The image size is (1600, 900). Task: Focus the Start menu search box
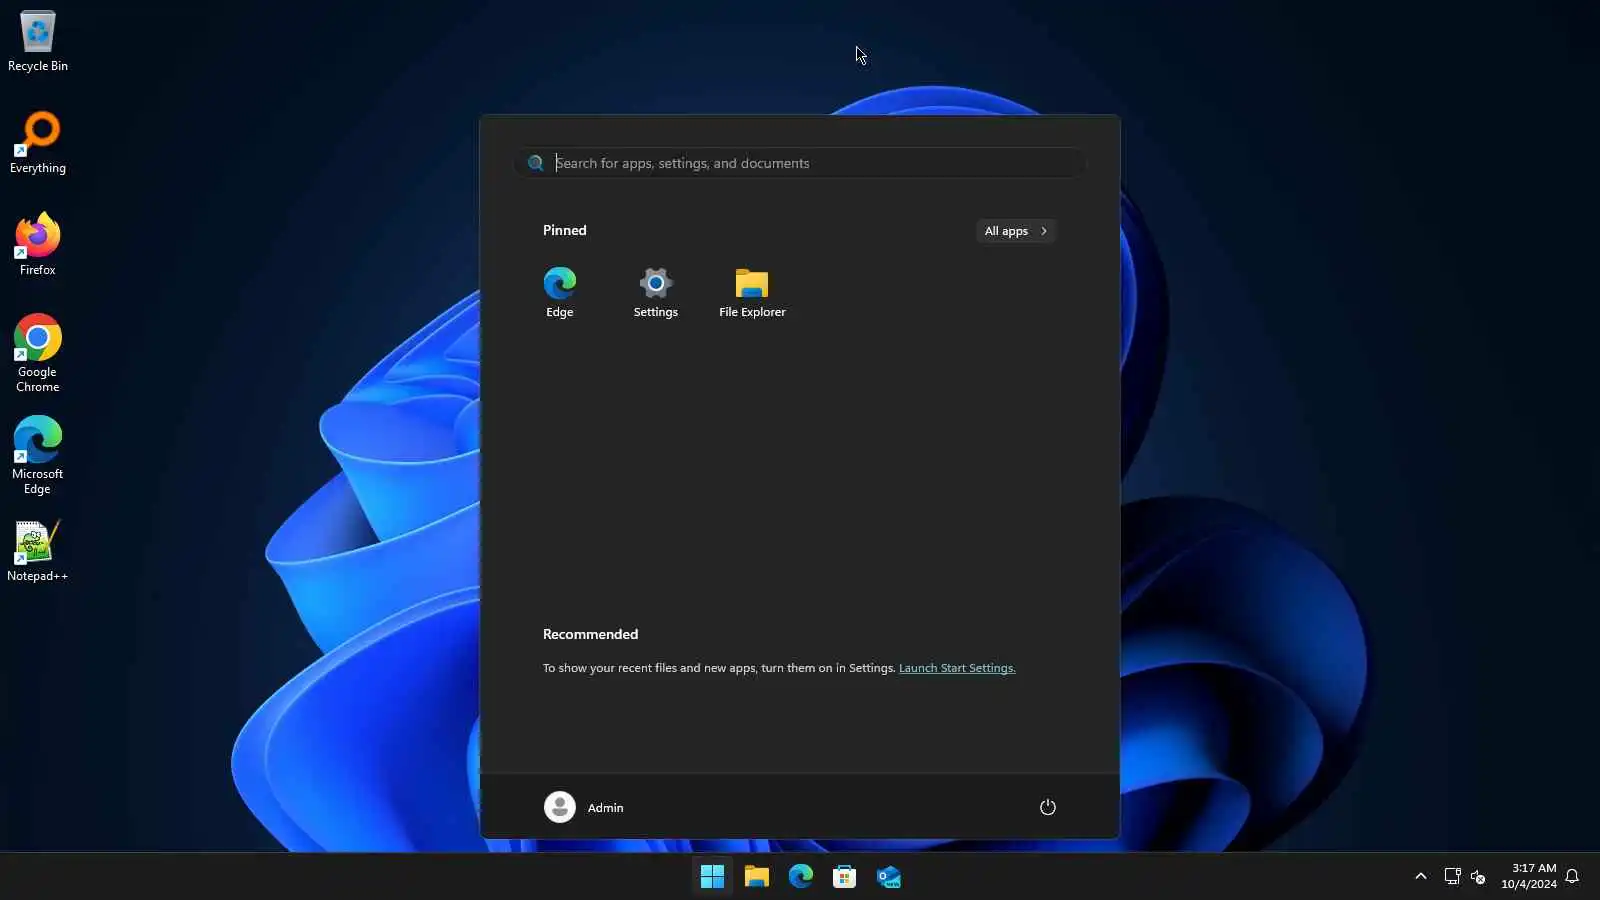pos(800,163)
